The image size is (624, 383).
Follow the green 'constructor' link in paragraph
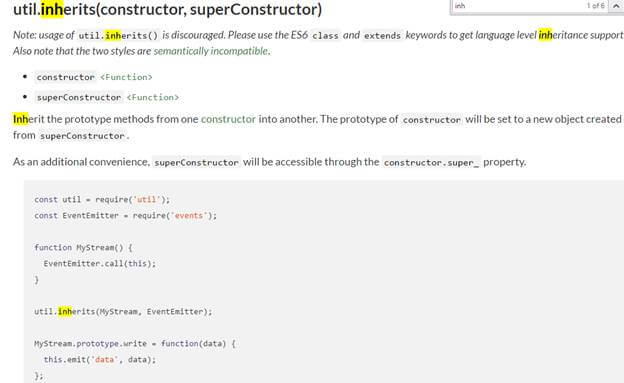[x=228, y=119]
